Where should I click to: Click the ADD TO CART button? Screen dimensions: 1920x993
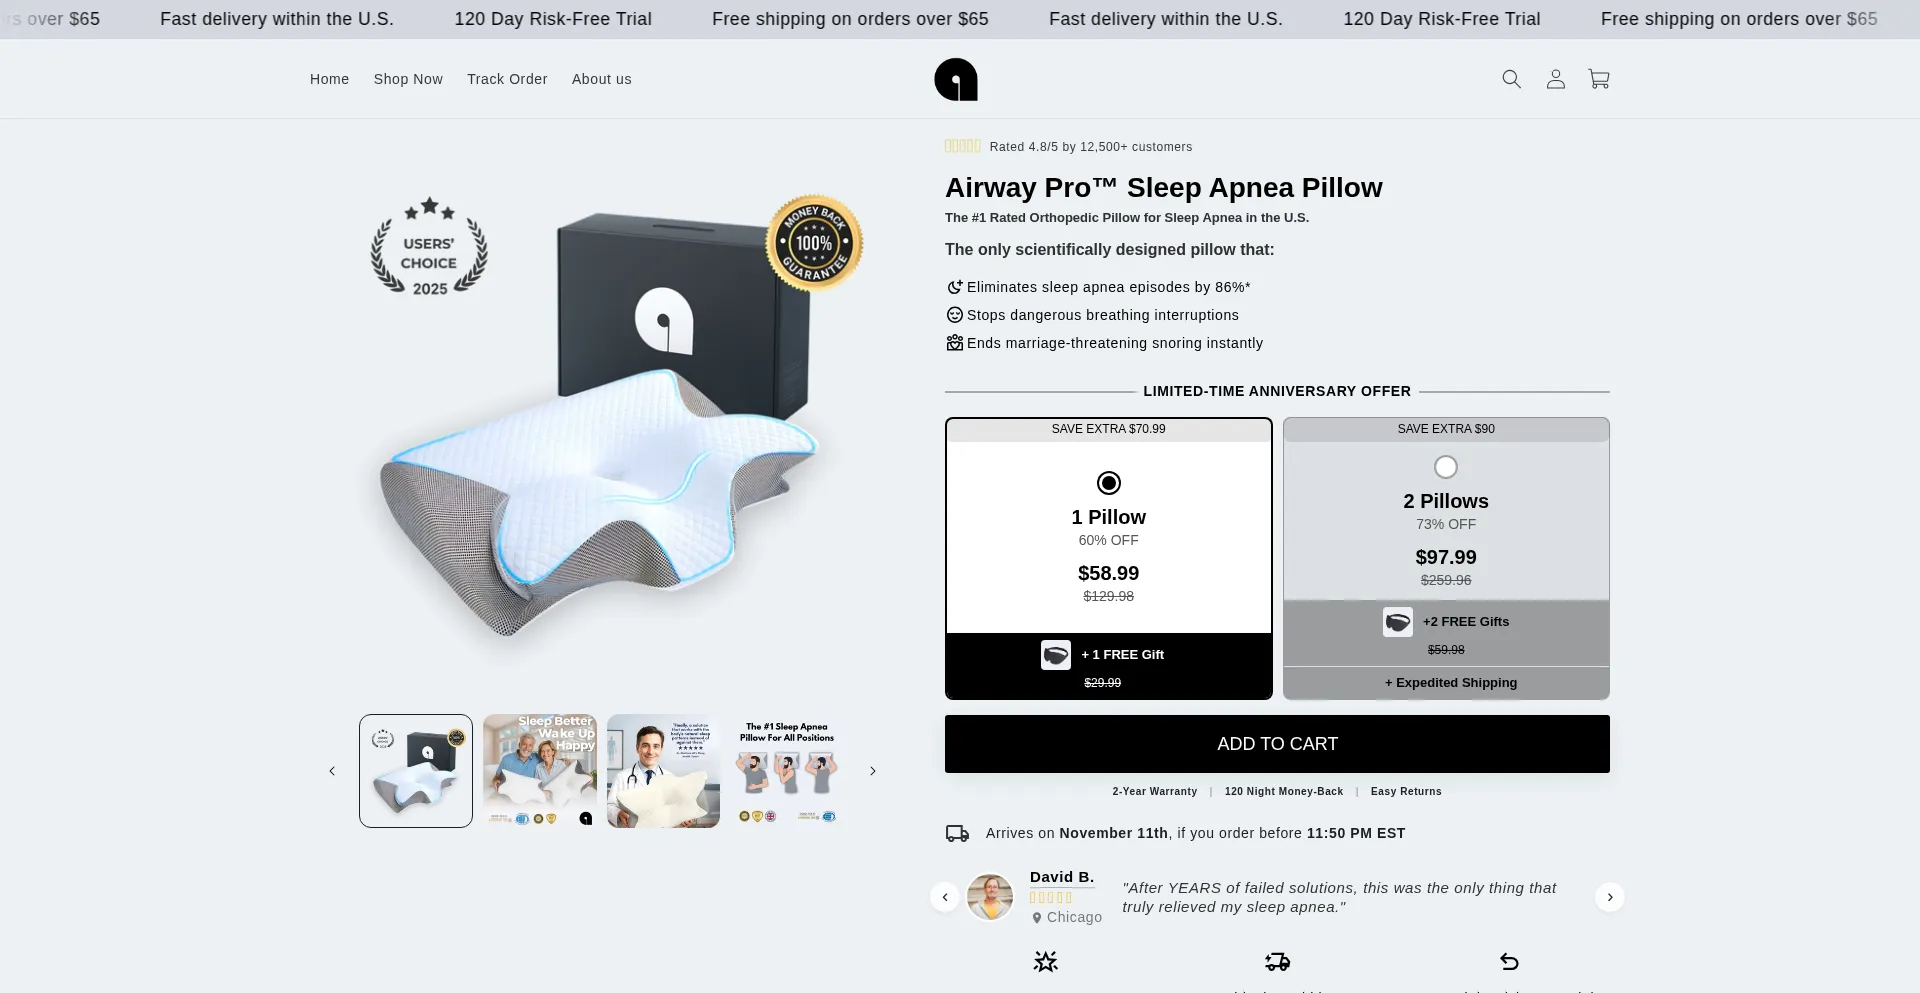(1277, 744)
